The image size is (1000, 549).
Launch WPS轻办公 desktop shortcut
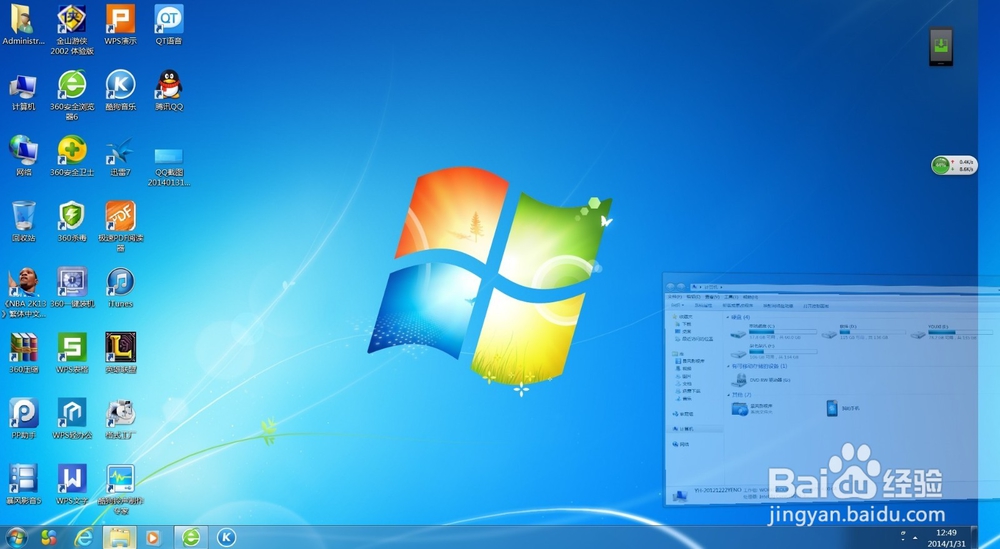(x=72, y=418)
